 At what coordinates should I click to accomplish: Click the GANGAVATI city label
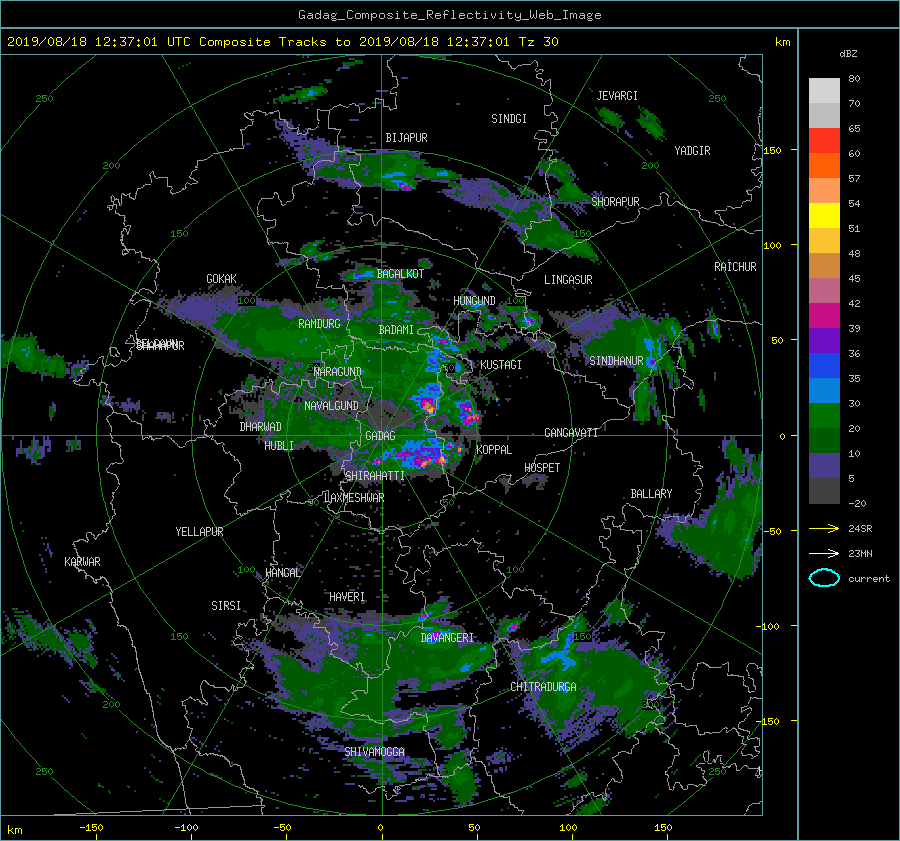point(571,433)
